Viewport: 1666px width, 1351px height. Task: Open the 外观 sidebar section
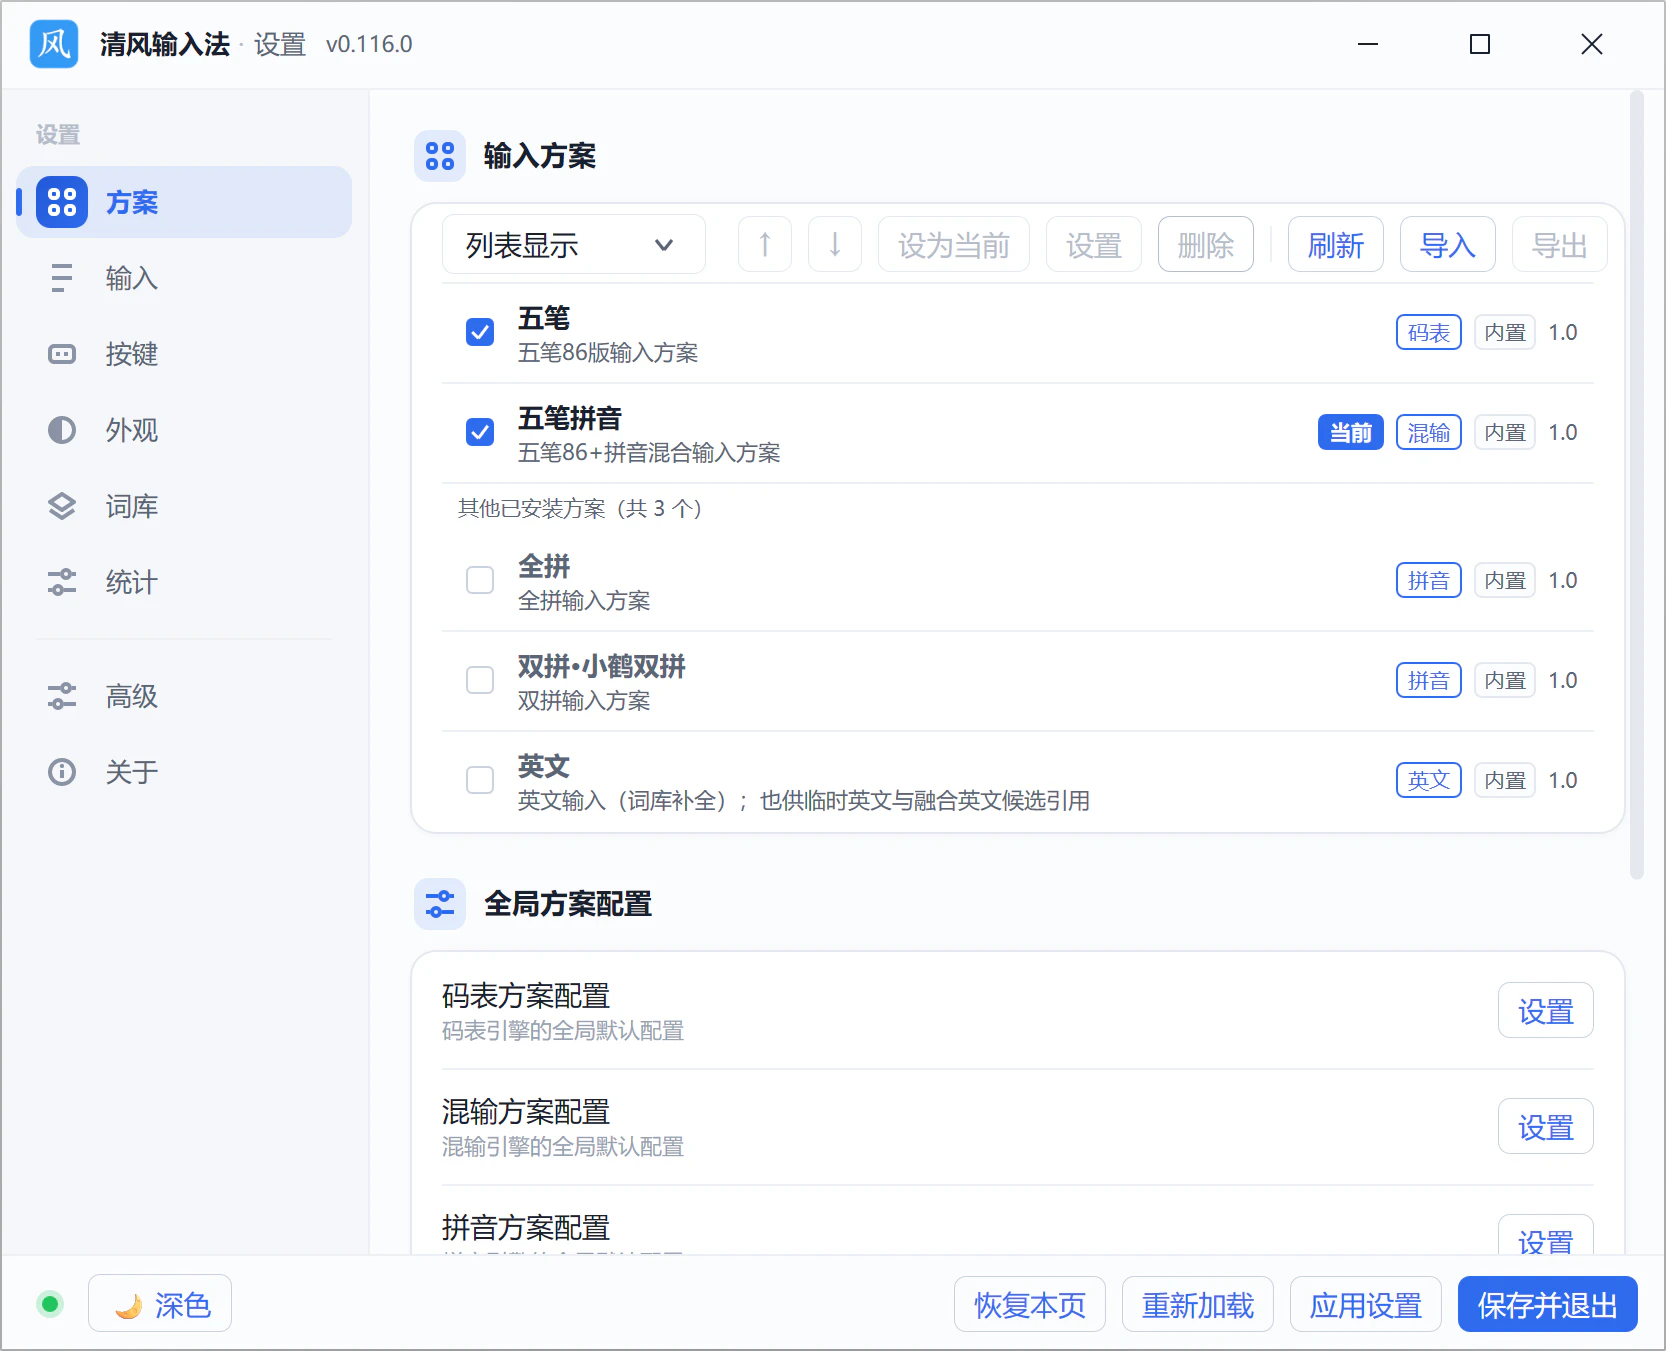(184, 430)
